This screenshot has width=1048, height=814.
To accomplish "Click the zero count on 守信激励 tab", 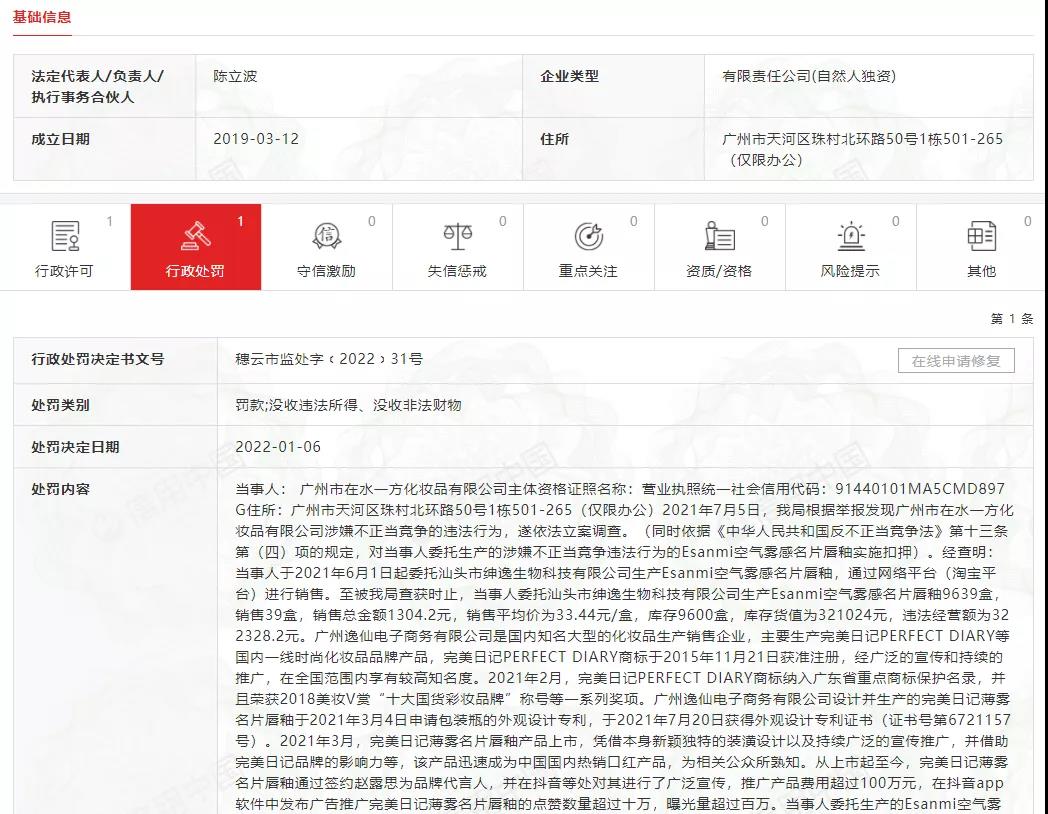I will [372, 221].
